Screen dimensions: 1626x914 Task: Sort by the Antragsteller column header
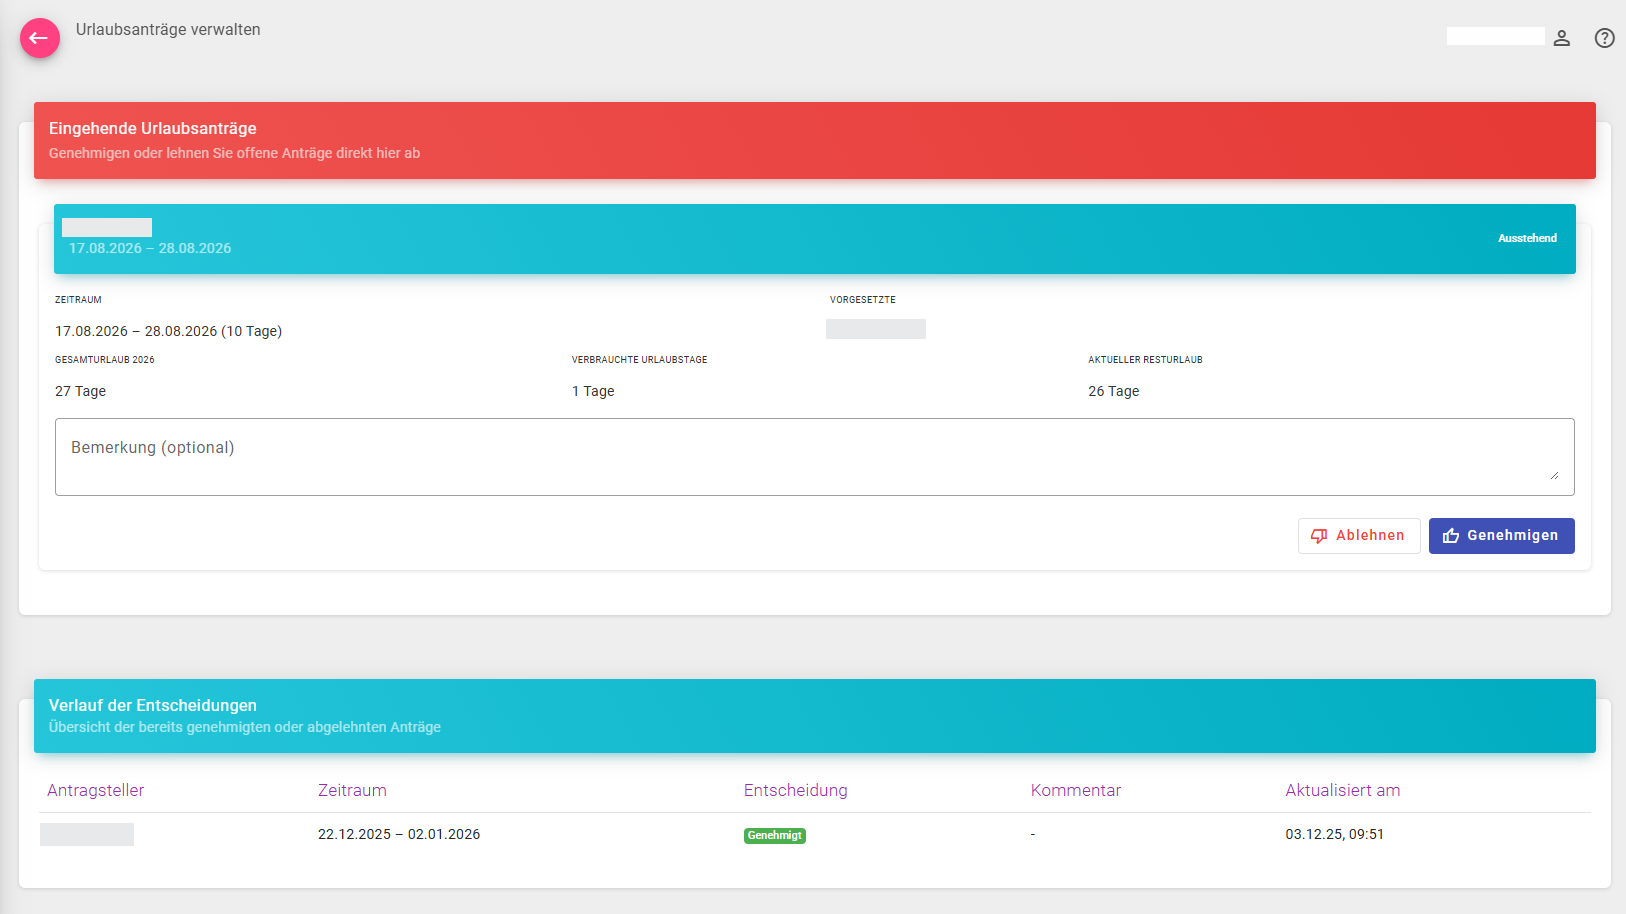point(96,790)
